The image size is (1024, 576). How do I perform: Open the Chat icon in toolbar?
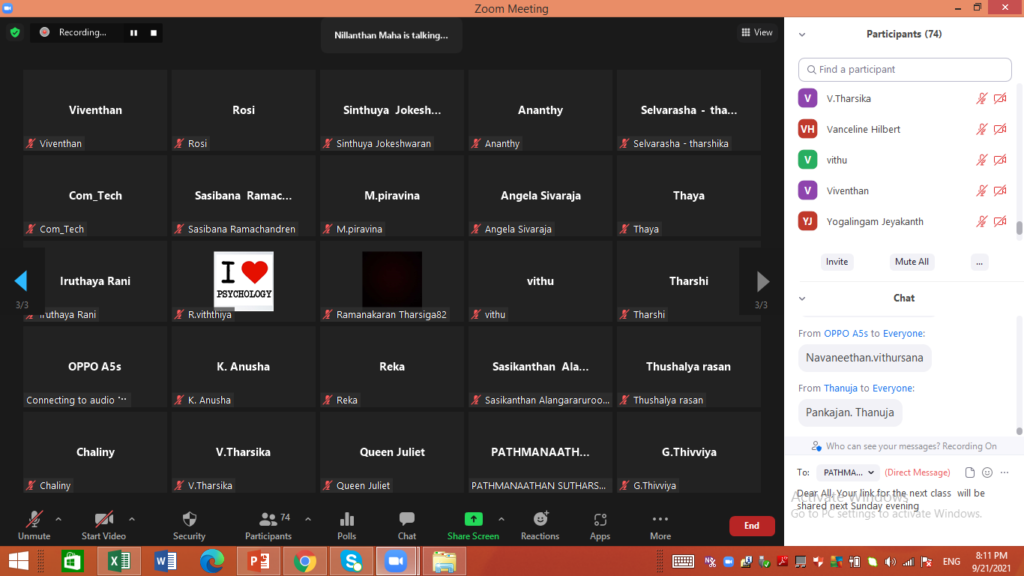coord(407,520)
